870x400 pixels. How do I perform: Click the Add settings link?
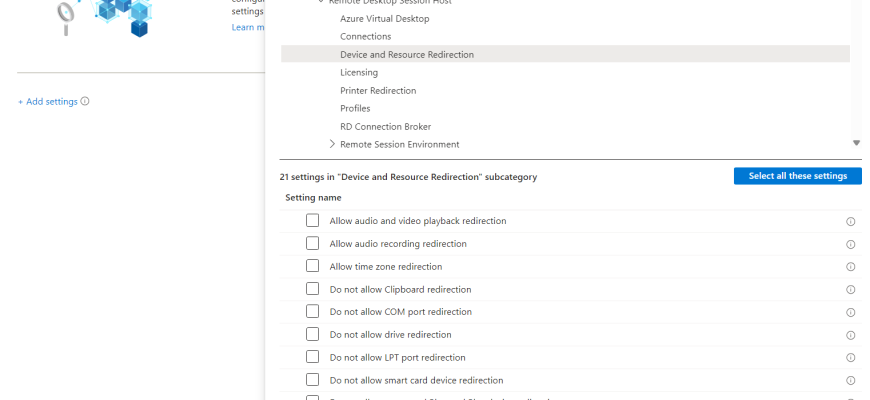47,101
